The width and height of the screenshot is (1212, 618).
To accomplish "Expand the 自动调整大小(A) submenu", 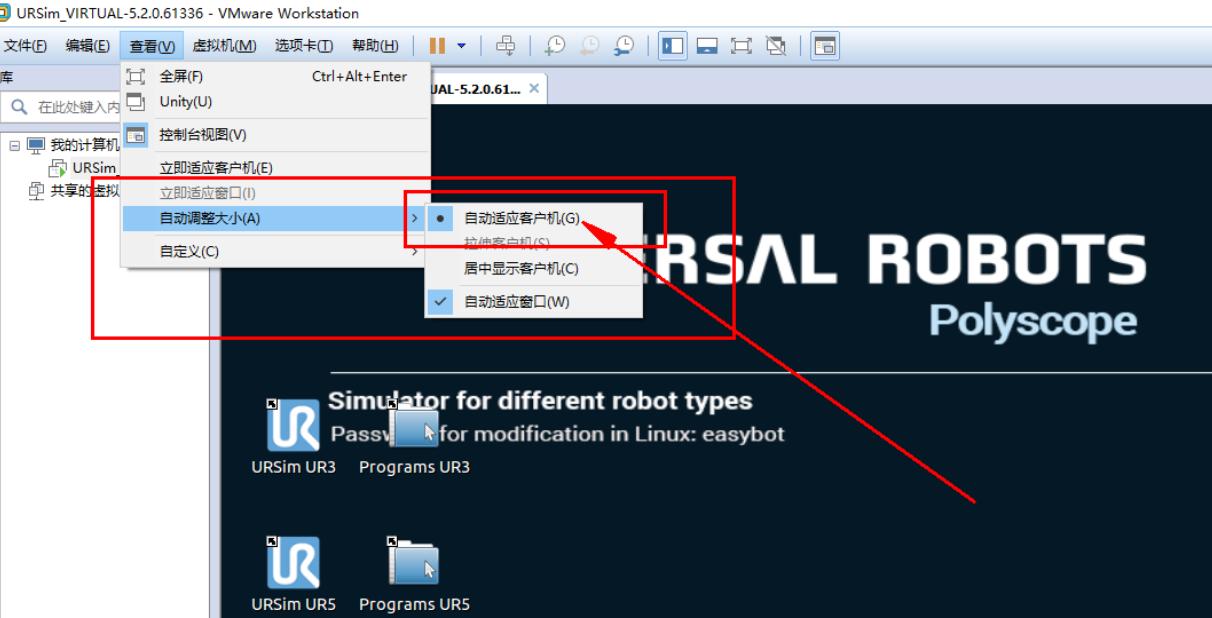I will point(275,219).
